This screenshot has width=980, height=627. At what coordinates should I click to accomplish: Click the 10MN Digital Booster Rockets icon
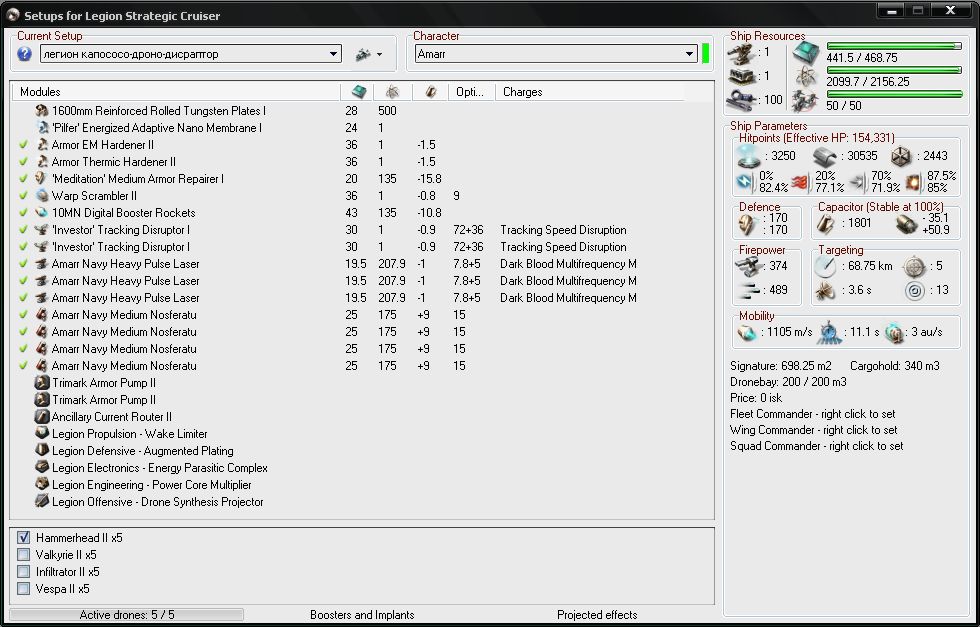42,213
